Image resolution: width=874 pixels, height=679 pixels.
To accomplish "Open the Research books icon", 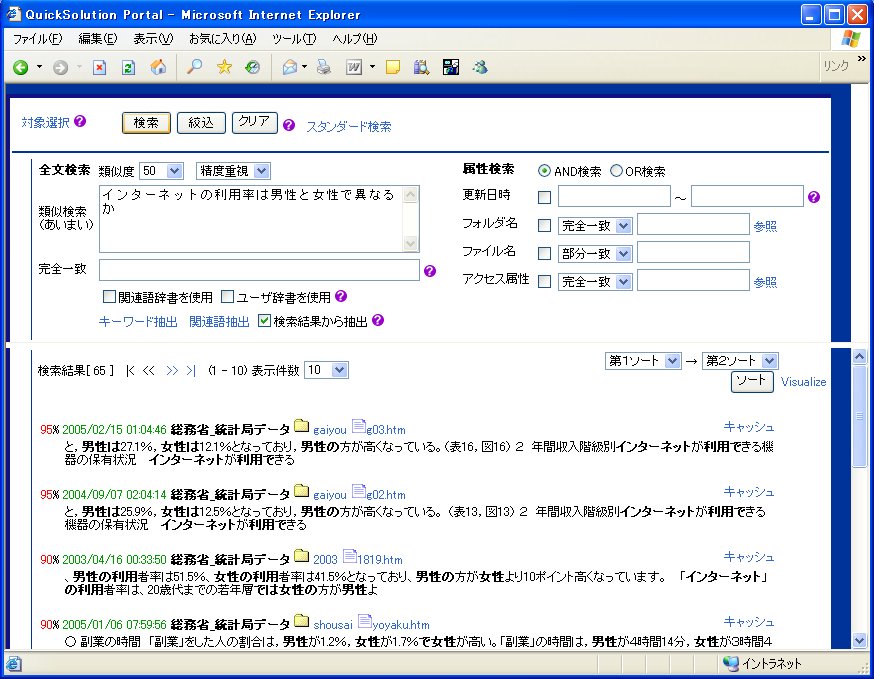I will tap(421, 67).
